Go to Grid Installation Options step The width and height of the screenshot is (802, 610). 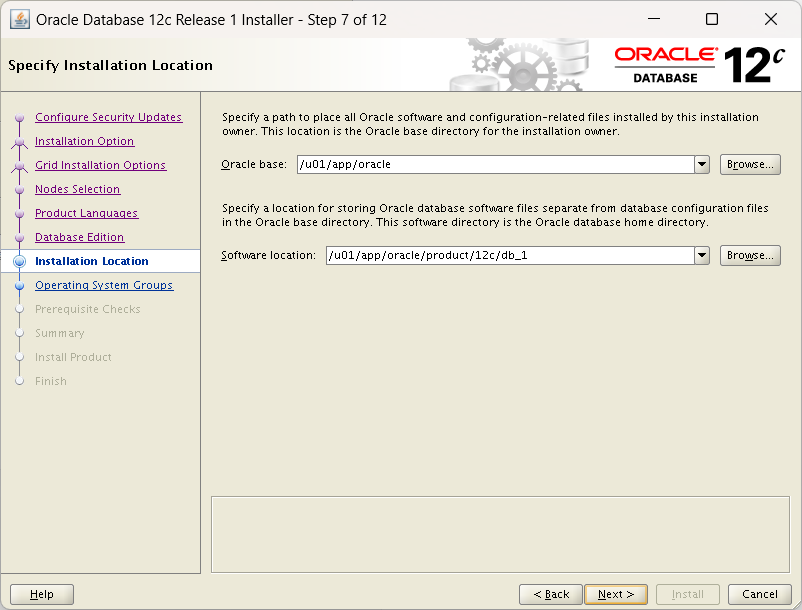[100, 165]
